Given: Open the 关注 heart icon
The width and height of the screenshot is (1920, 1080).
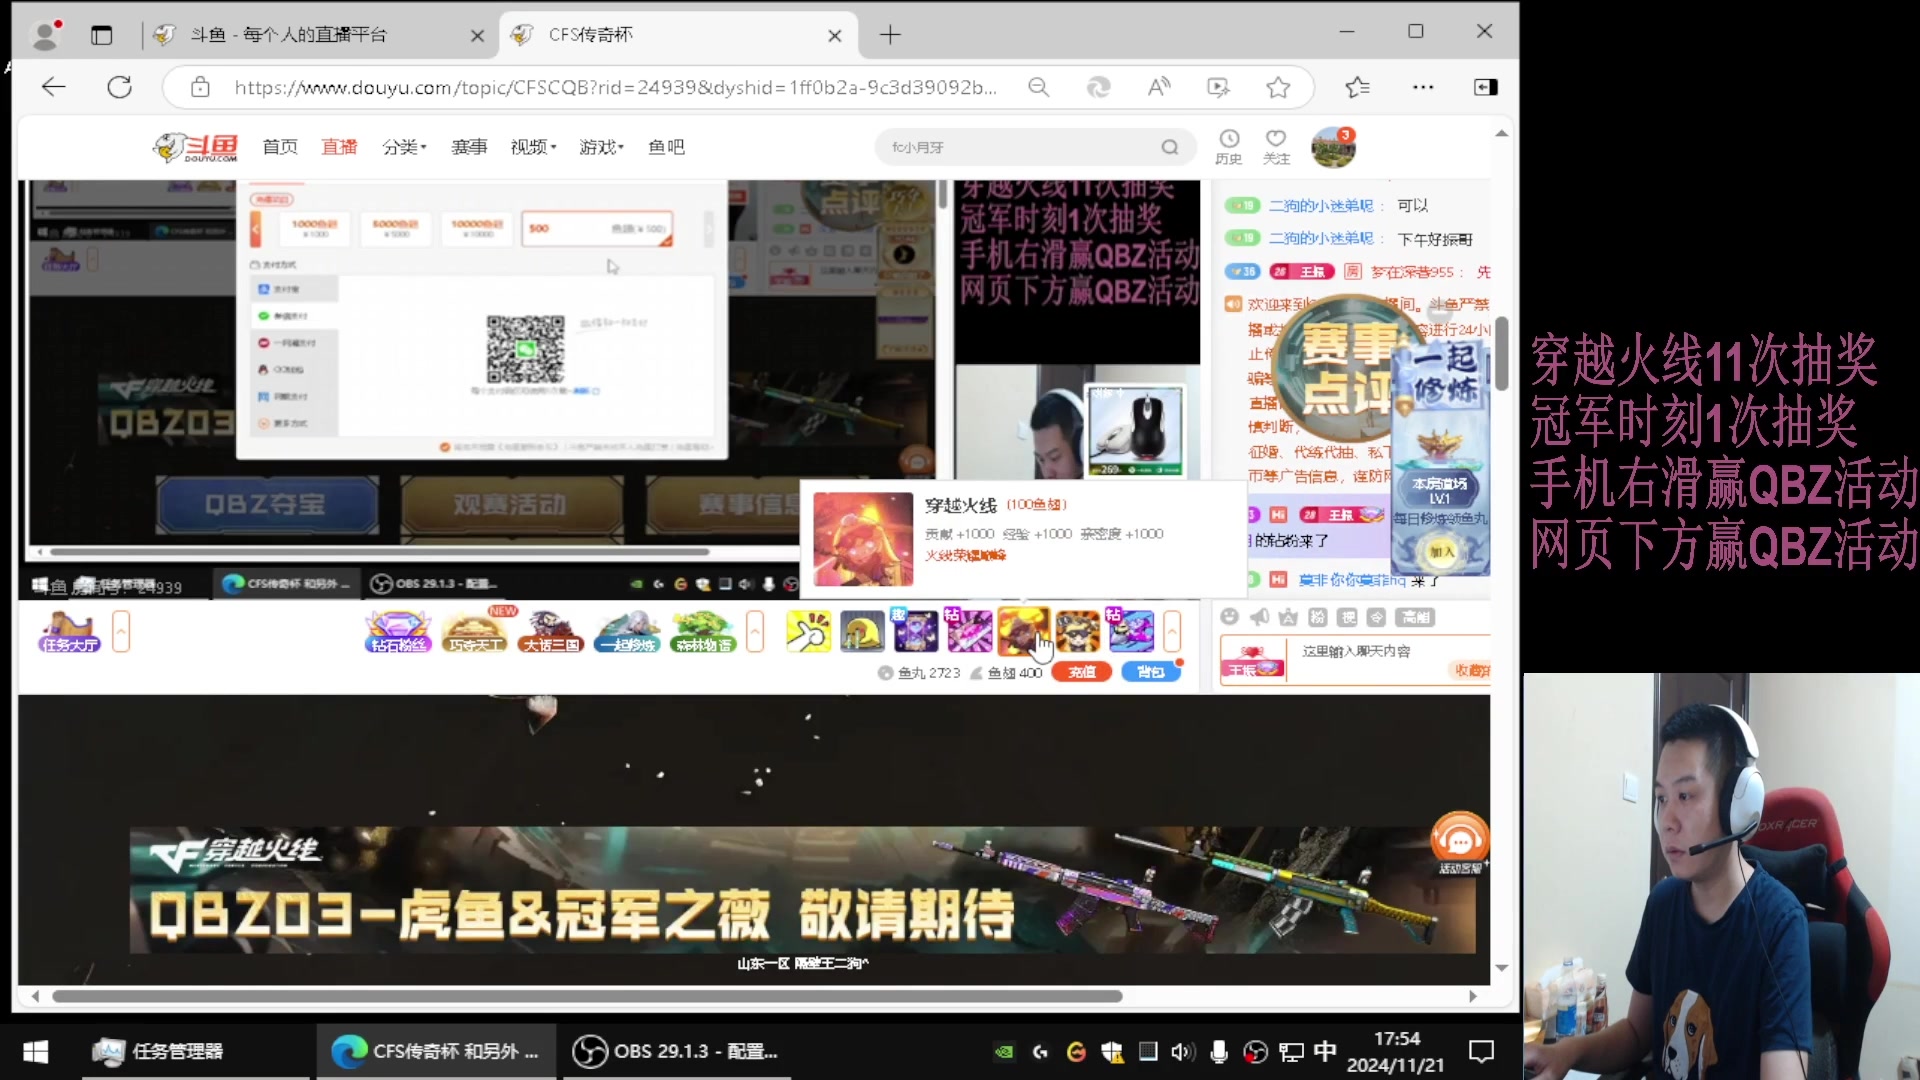Looking at the screenshot, I should pos(1276,146).
